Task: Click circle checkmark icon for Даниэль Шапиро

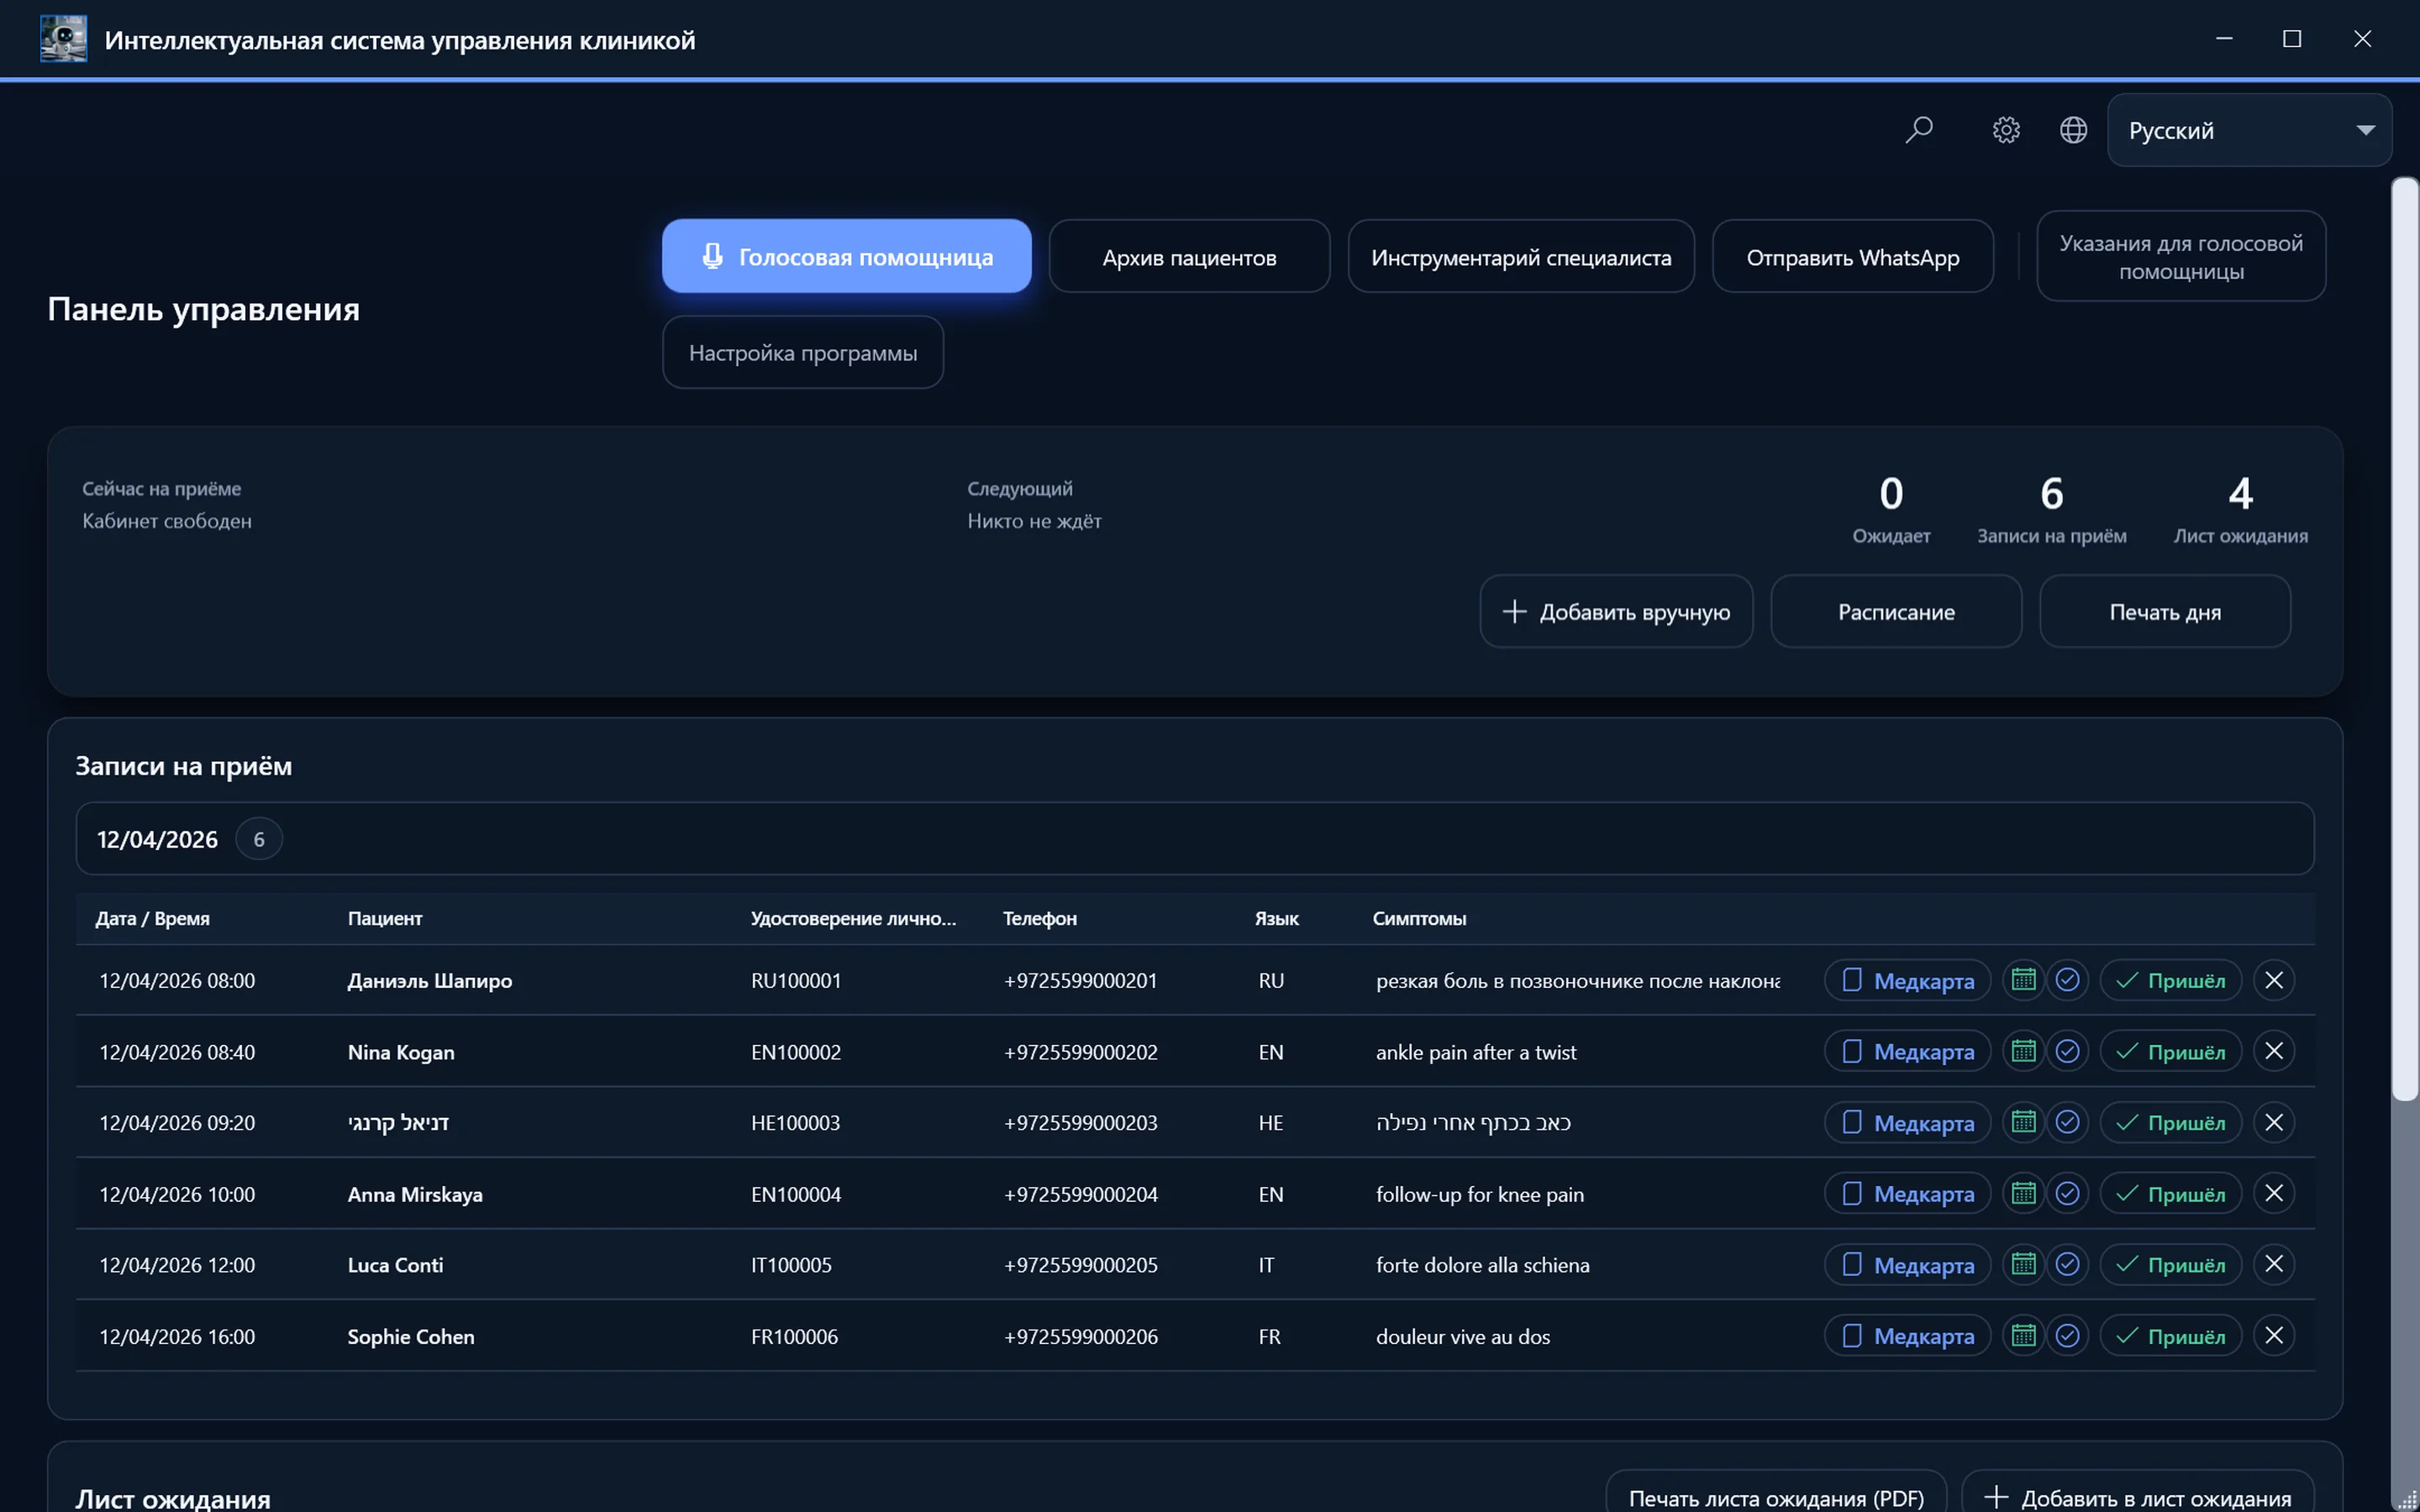Action: (x=2067, y=980)
